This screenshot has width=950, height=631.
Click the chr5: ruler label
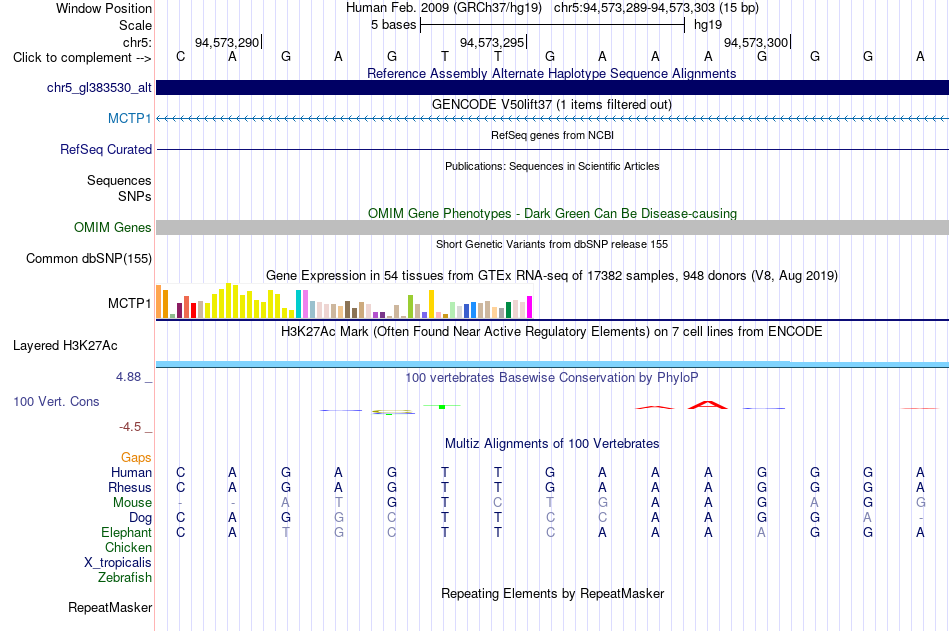point(137,42)
